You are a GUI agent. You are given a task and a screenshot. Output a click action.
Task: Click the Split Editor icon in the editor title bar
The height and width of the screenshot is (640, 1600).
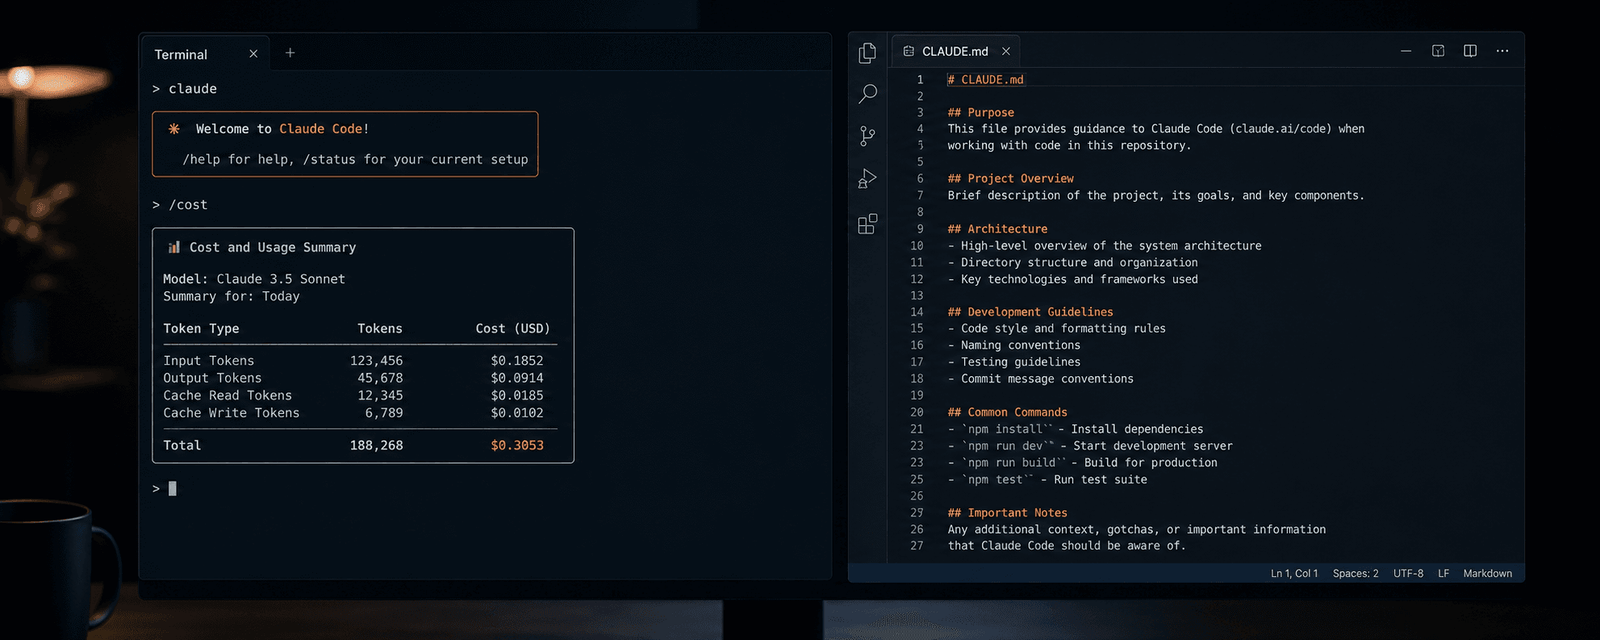1470,51
